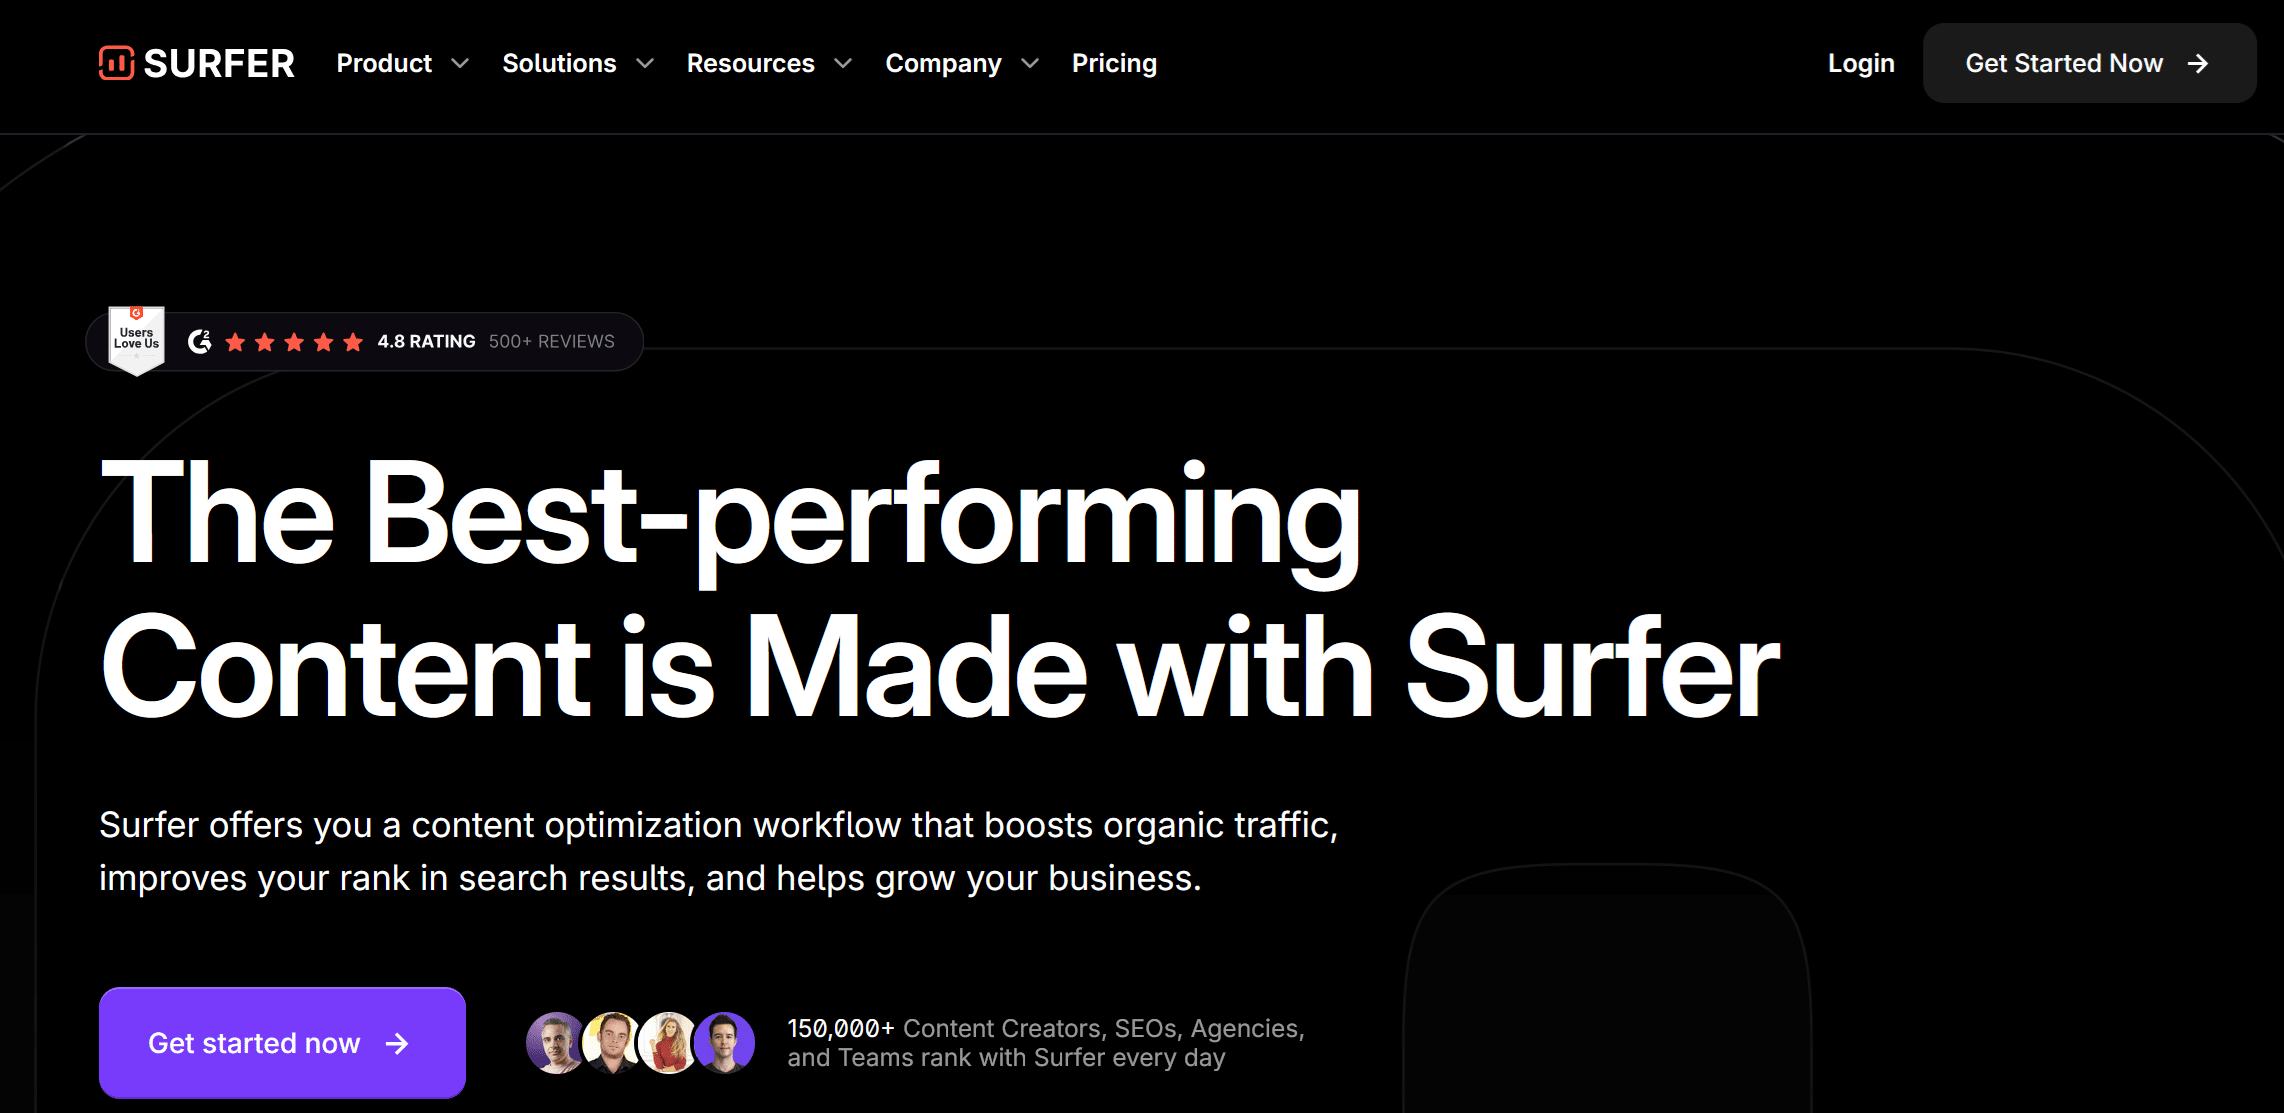The image size is (2284, 1113).
Task: Click the SURFER wordmark text
Action: 219,64
